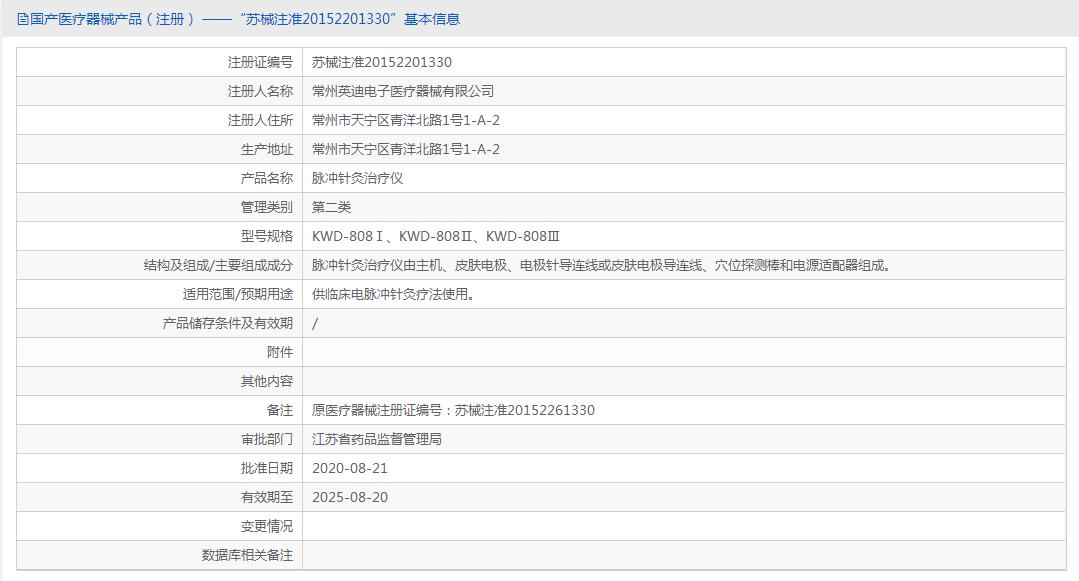Select product name 脉冲针灸治疗仪
Screen dimensions: 1079x581
tap(357, 178)
